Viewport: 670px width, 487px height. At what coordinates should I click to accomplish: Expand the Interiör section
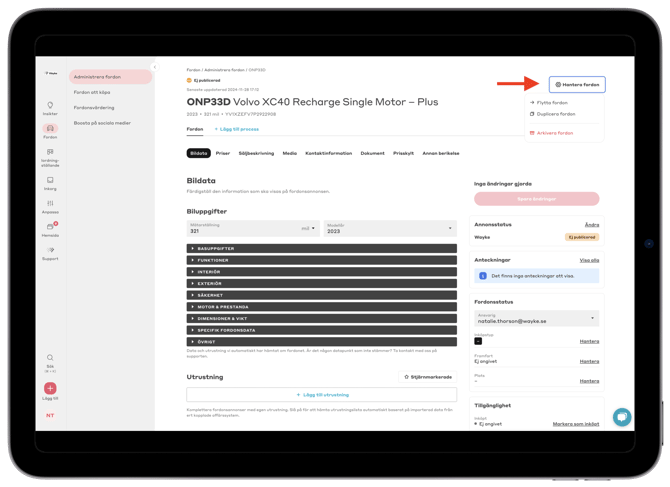point(321,272)
